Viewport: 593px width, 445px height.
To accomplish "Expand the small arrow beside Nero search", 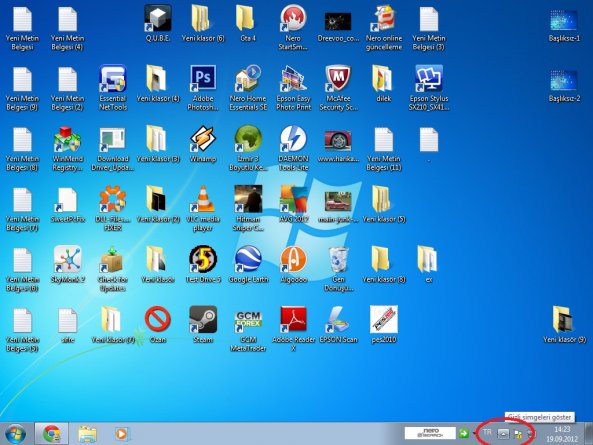I will (474, 433).
